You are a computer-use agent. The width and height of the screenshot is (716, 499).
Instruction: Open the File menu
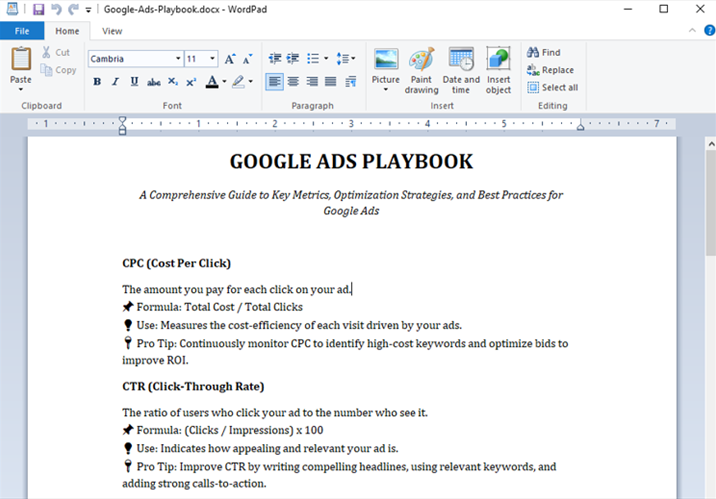[x=22, y=31]
